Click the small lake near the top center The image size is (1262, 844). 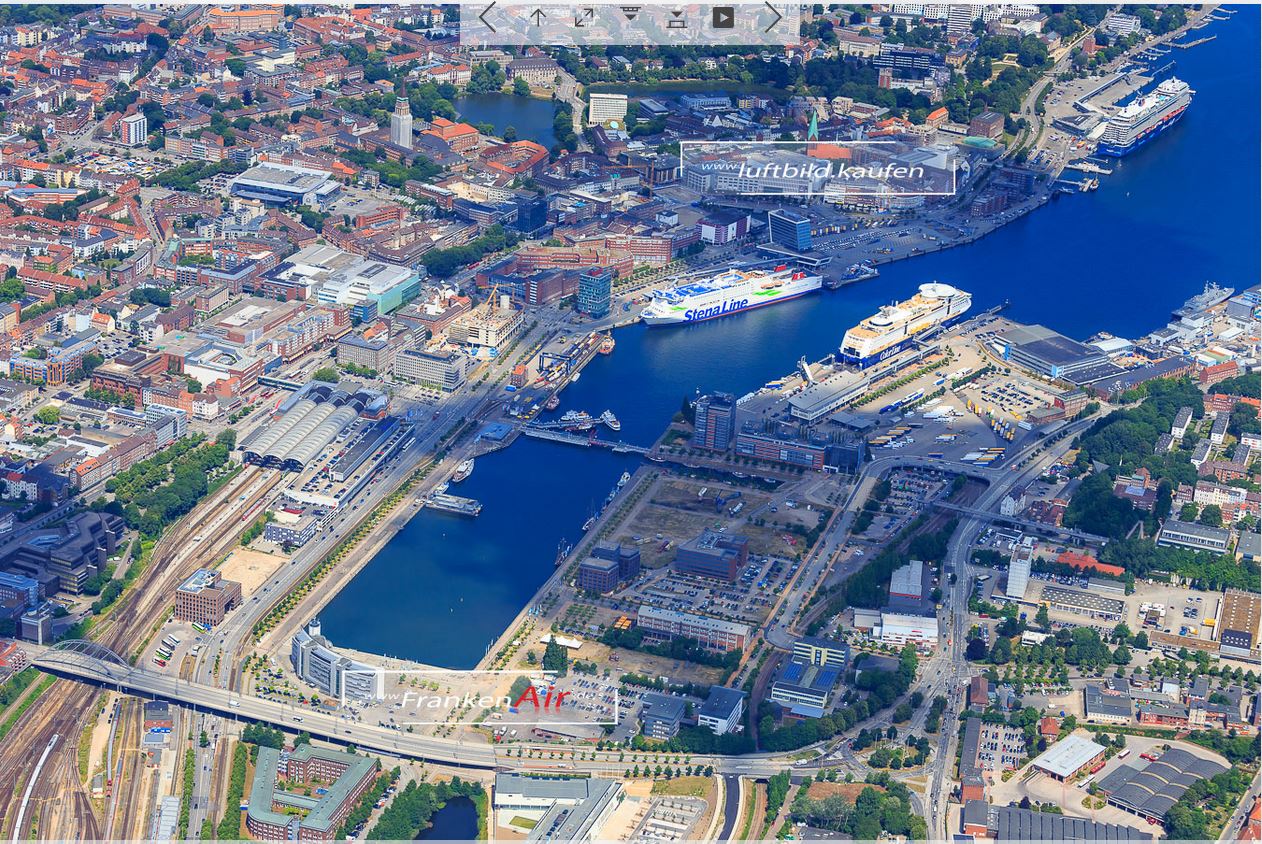pos(508,115)
